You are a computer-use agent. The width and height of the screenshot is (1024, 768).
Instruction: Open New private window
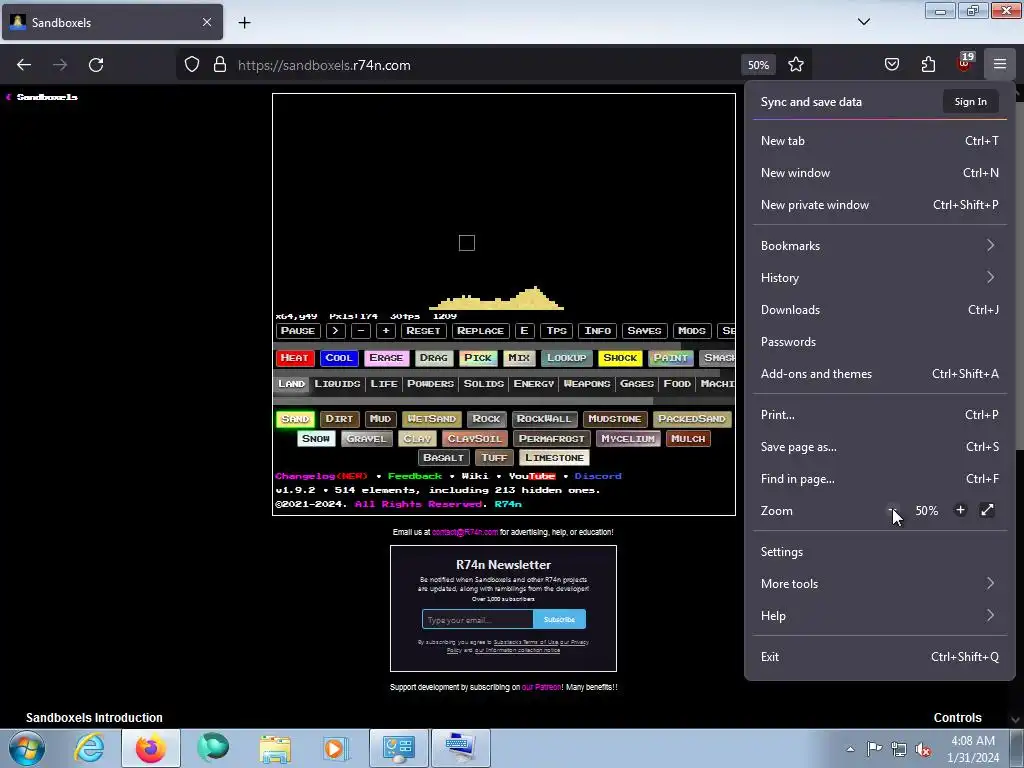click(x=880, y=204)
